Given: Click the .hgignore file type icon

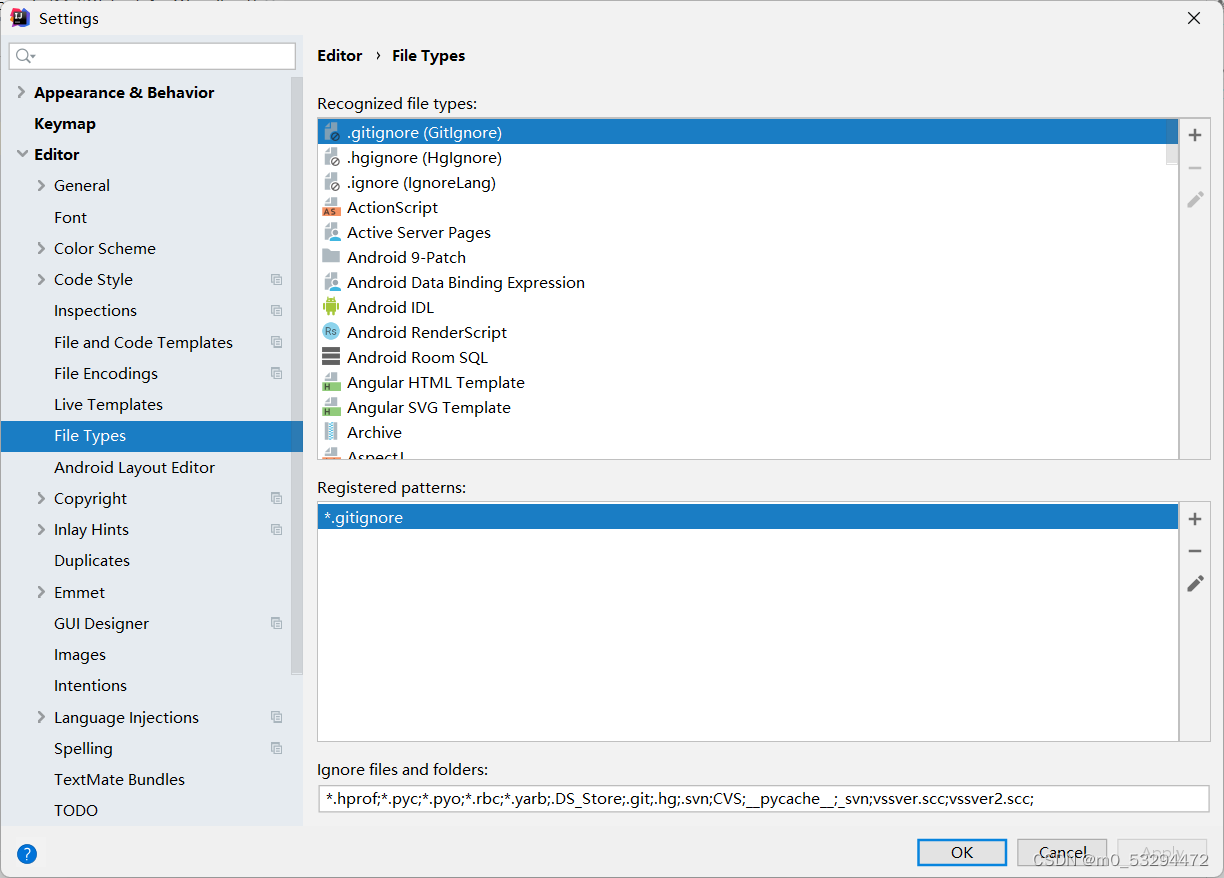Looking at the screenshot, I should (x=331, y=157).
